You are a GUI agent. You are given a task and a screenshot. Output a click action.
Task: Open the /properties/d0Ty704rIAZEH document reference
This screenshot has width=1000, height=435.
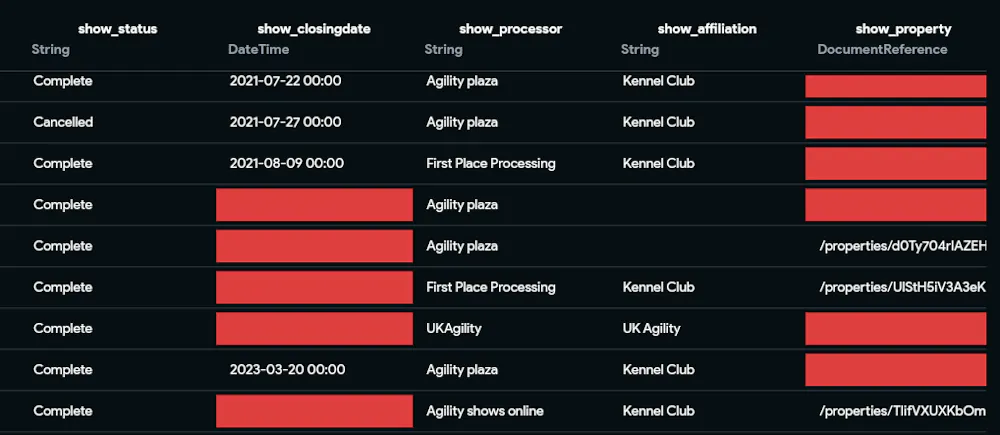[x=903, y=246]
